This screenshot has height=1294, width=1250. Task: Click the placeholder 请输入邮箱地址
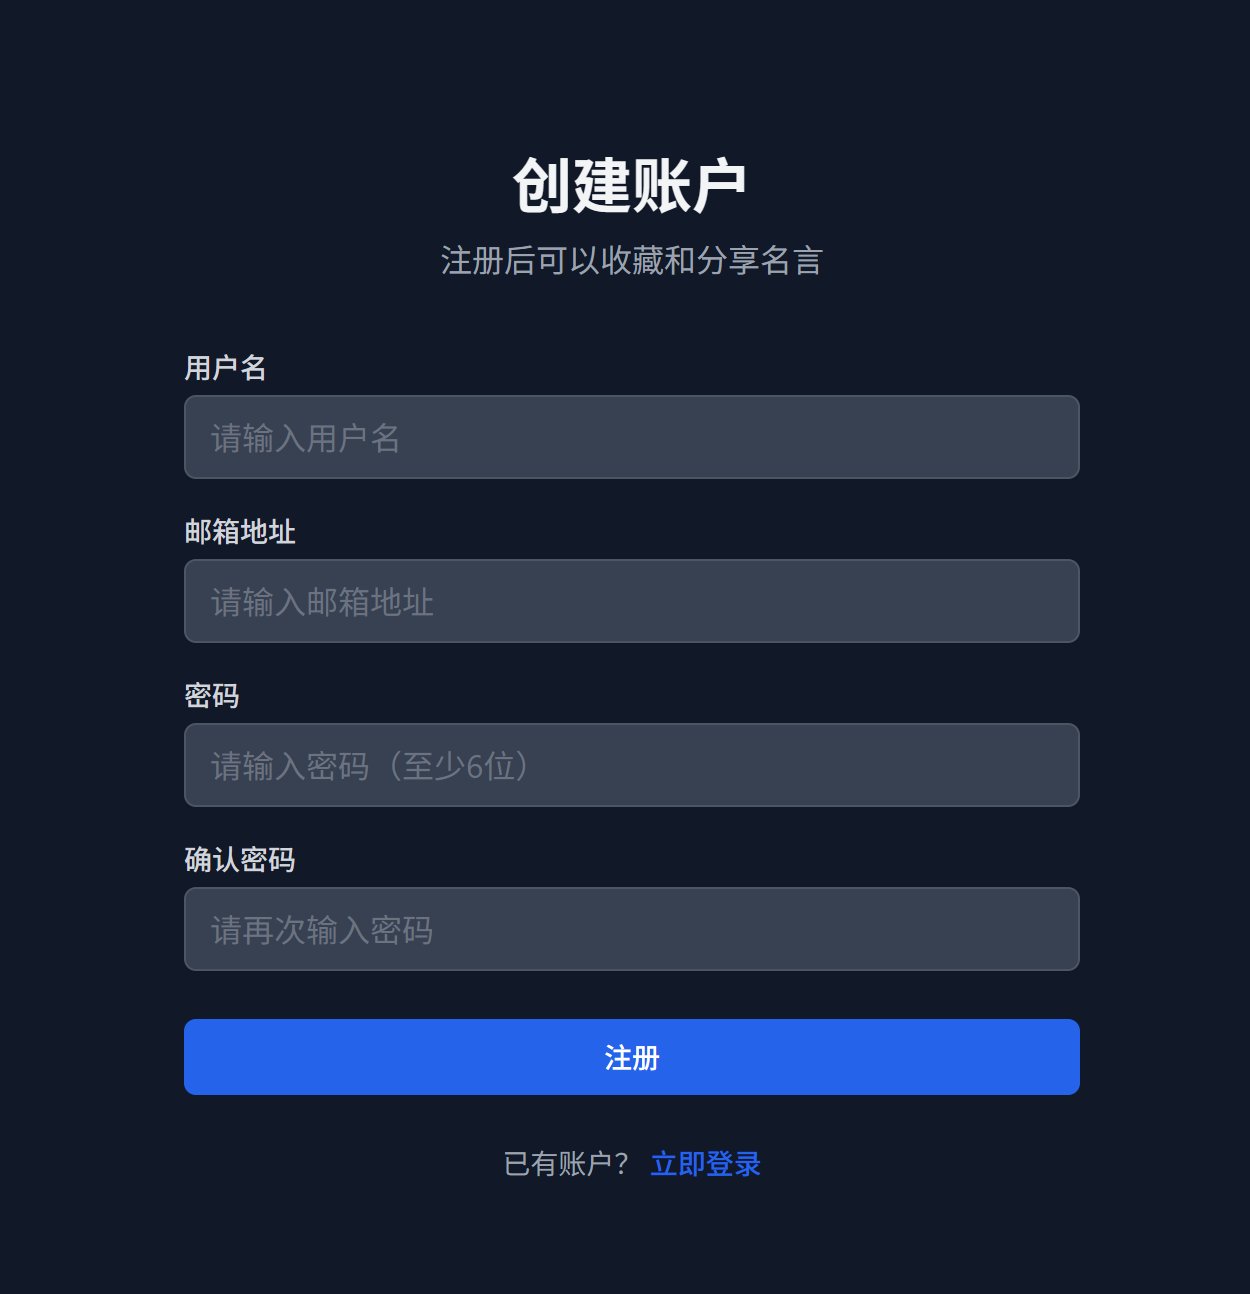322,602
